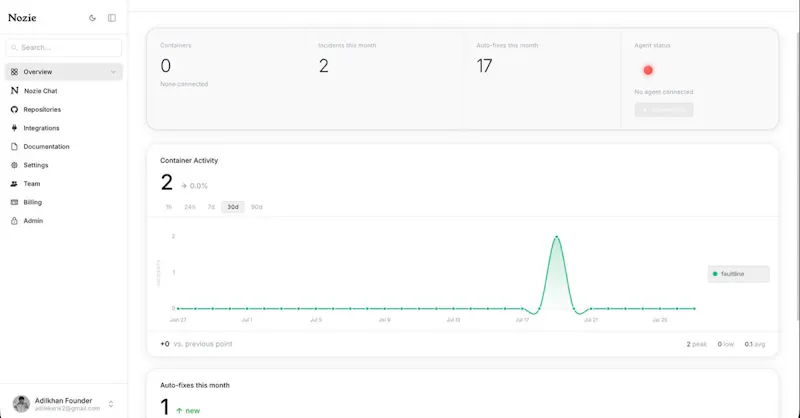Click the Settings gear icon

[x=14, y=165]
